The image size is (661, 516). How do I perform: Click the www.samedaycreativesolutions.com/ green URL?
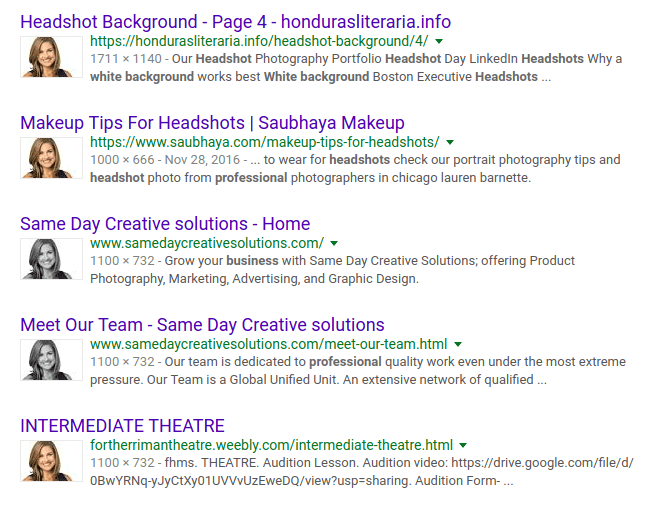207,243
